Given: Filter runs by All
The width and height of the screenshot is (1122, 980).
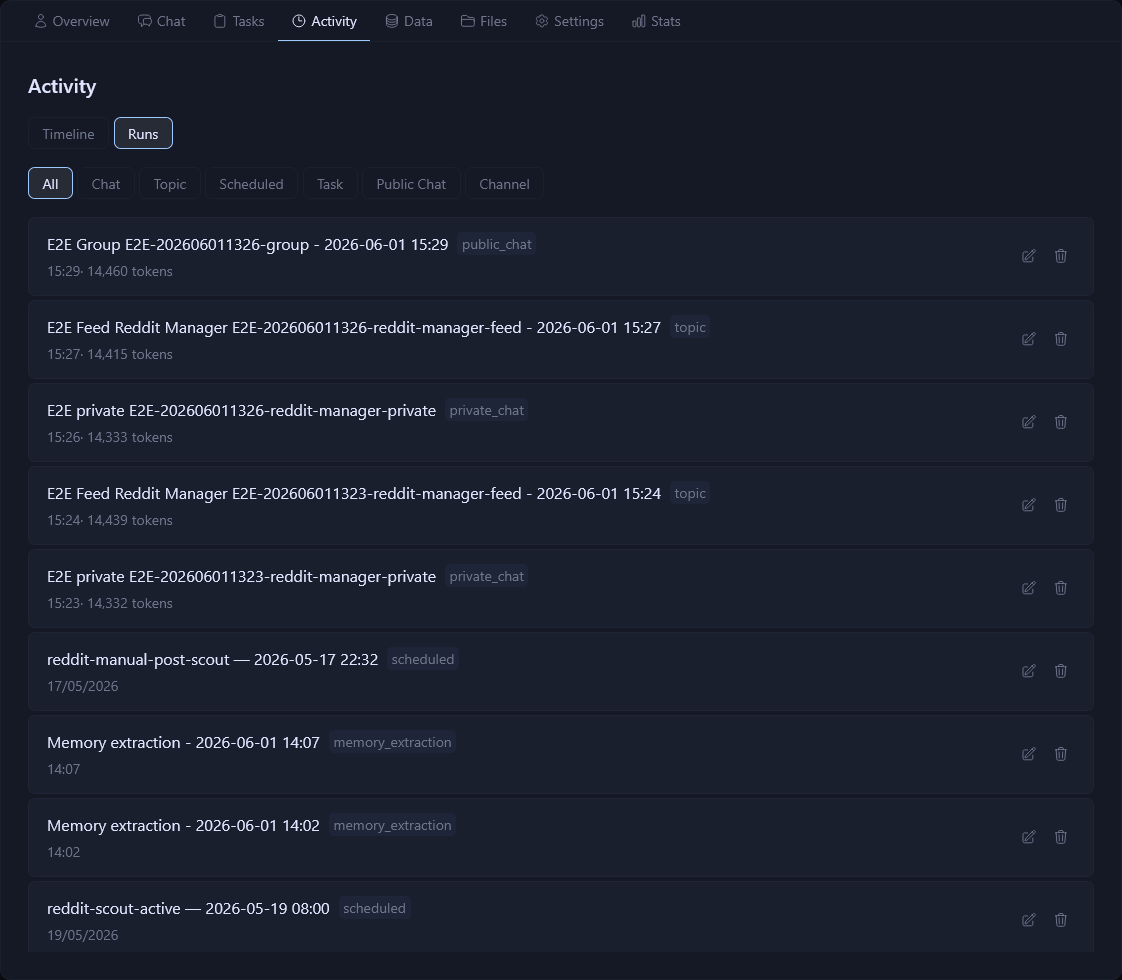Looking at the screenshot, I should pos(50,184).
